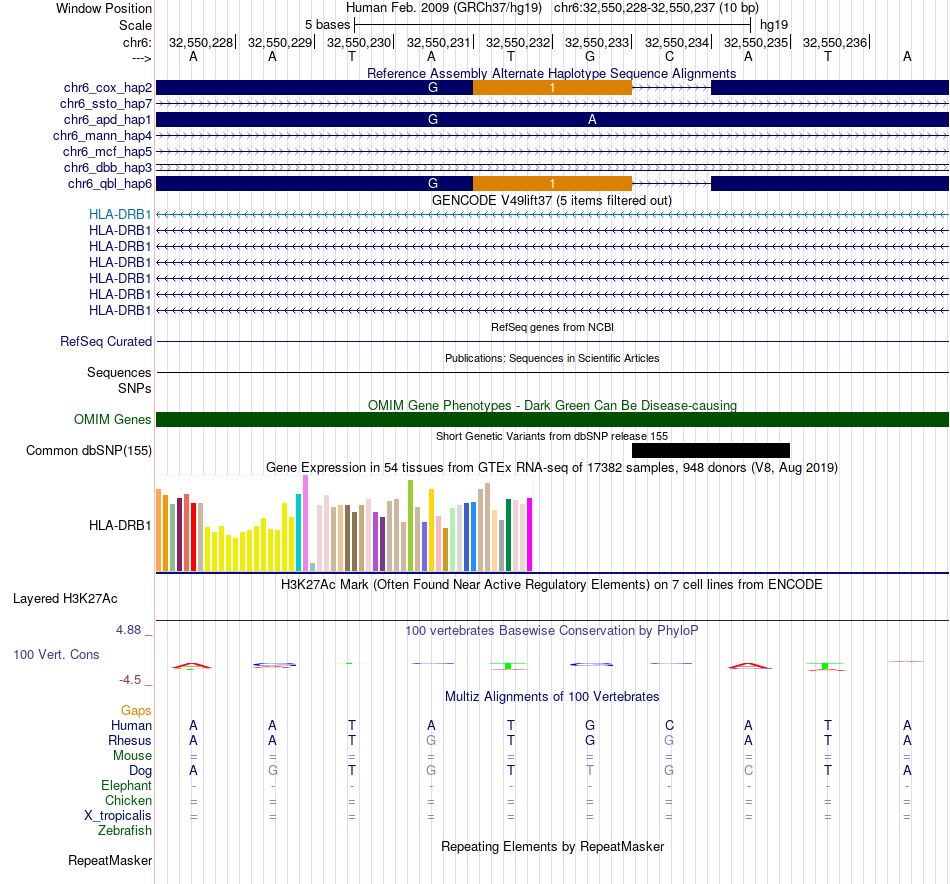Click the black dbSNP variant bar
The height and width of the screenshot is (884, 950).
click(x=711, y=450)
